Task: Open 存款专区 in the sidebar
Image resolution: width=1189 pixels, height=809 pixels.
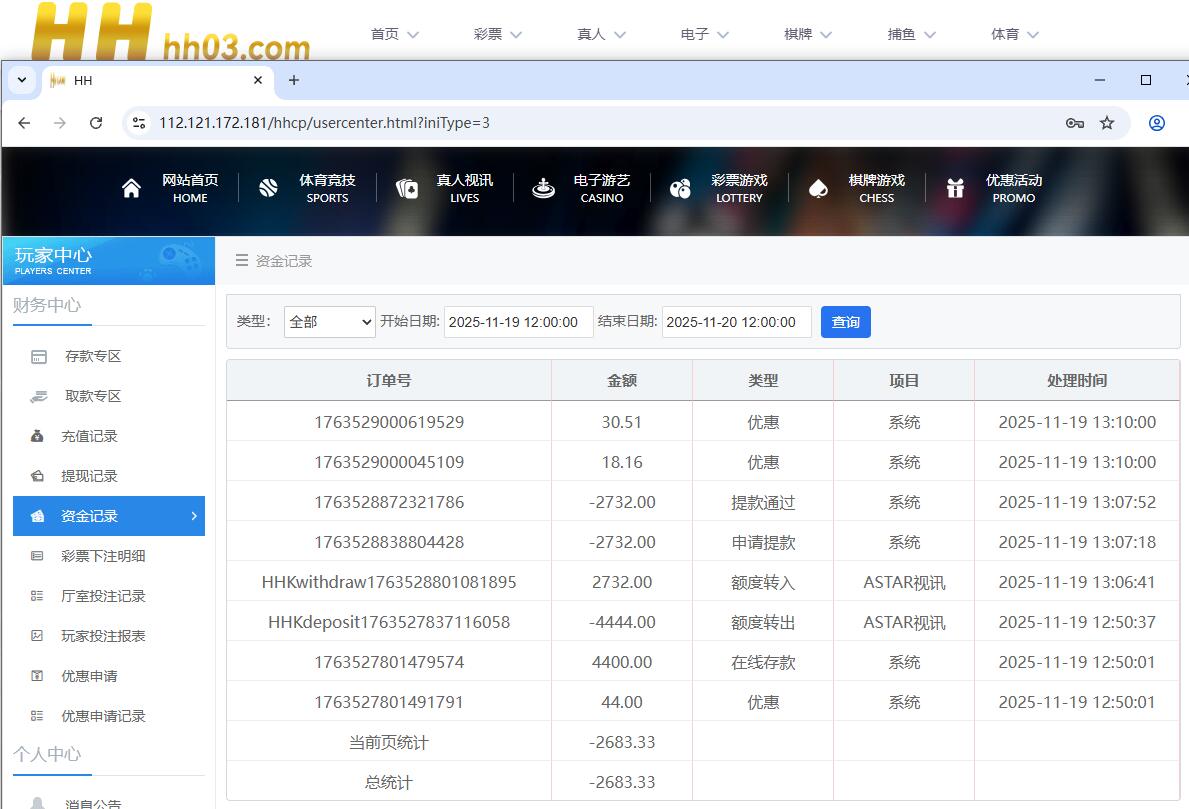Action: (92, 356)
